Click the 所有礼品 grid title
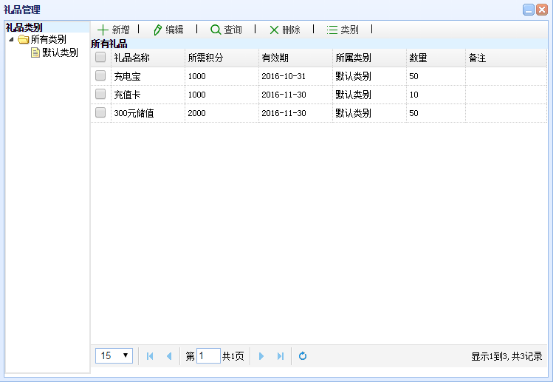Viewport: 554px width, 382px height. [109, 43]
